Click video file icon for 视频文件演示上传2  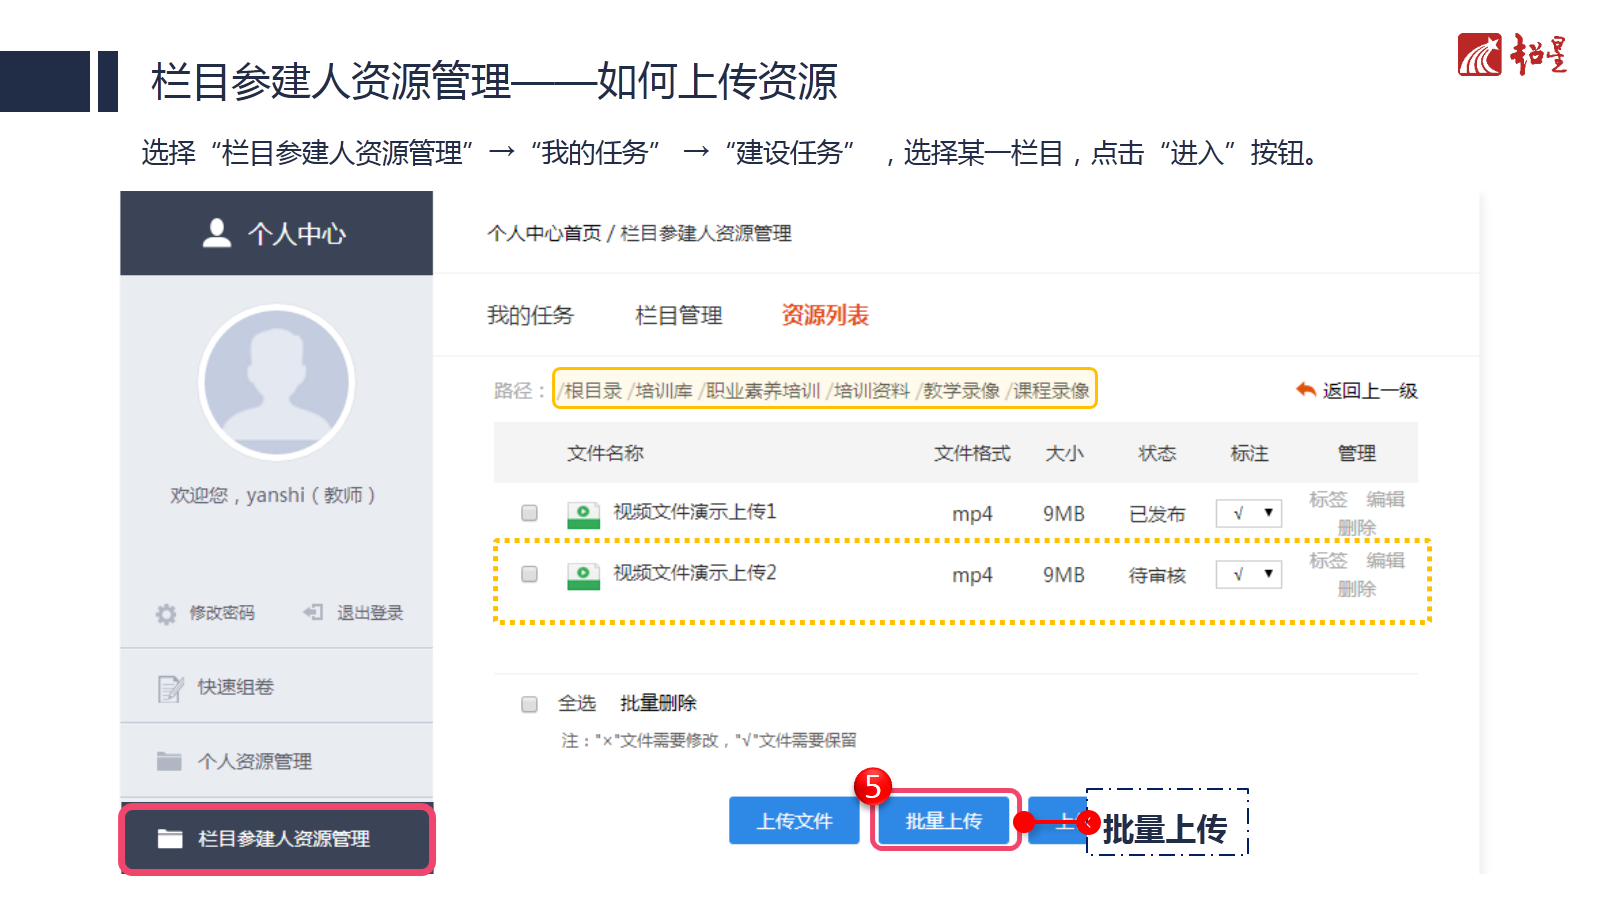pyautogui.click(x=584, y=575)
